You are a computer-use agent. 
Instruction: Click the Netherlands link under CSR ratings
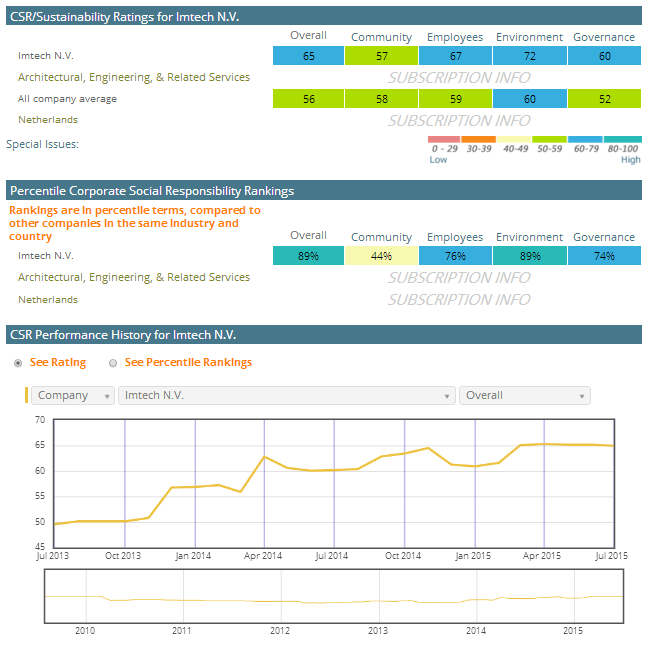(x=48, y=120)
